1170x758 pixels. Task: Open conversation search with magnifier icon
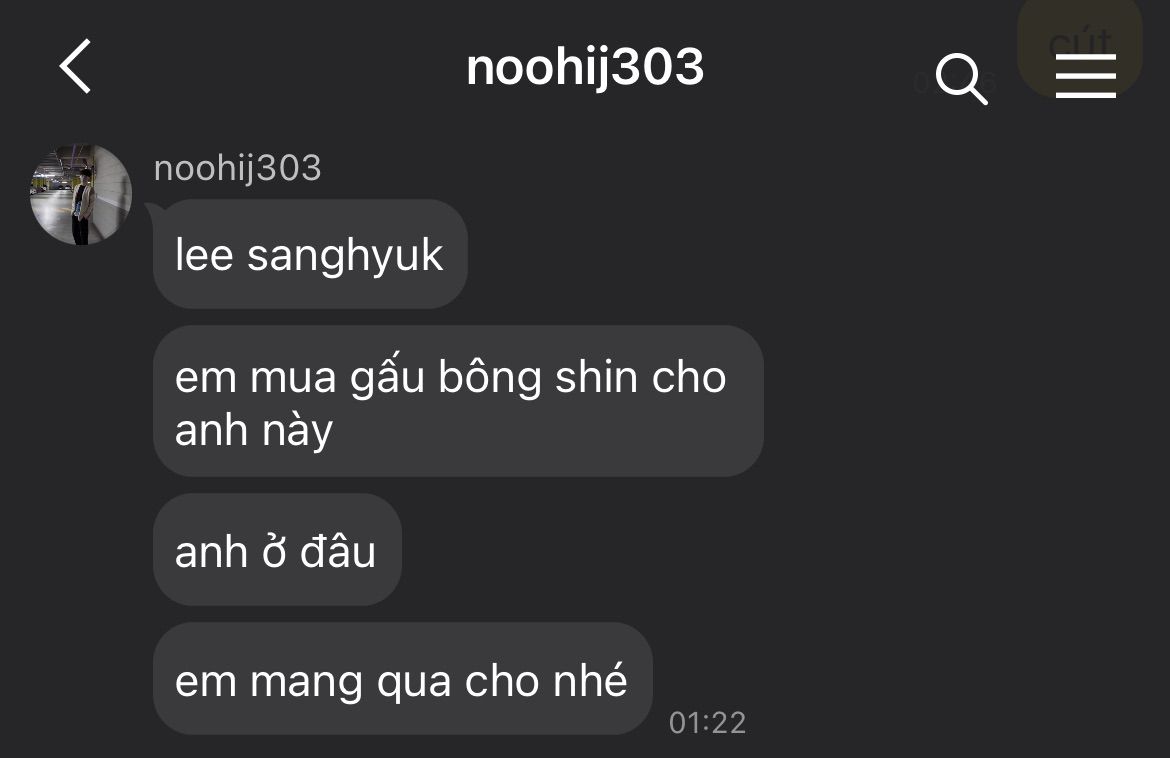pyautogui.click(x=961, y=78)
